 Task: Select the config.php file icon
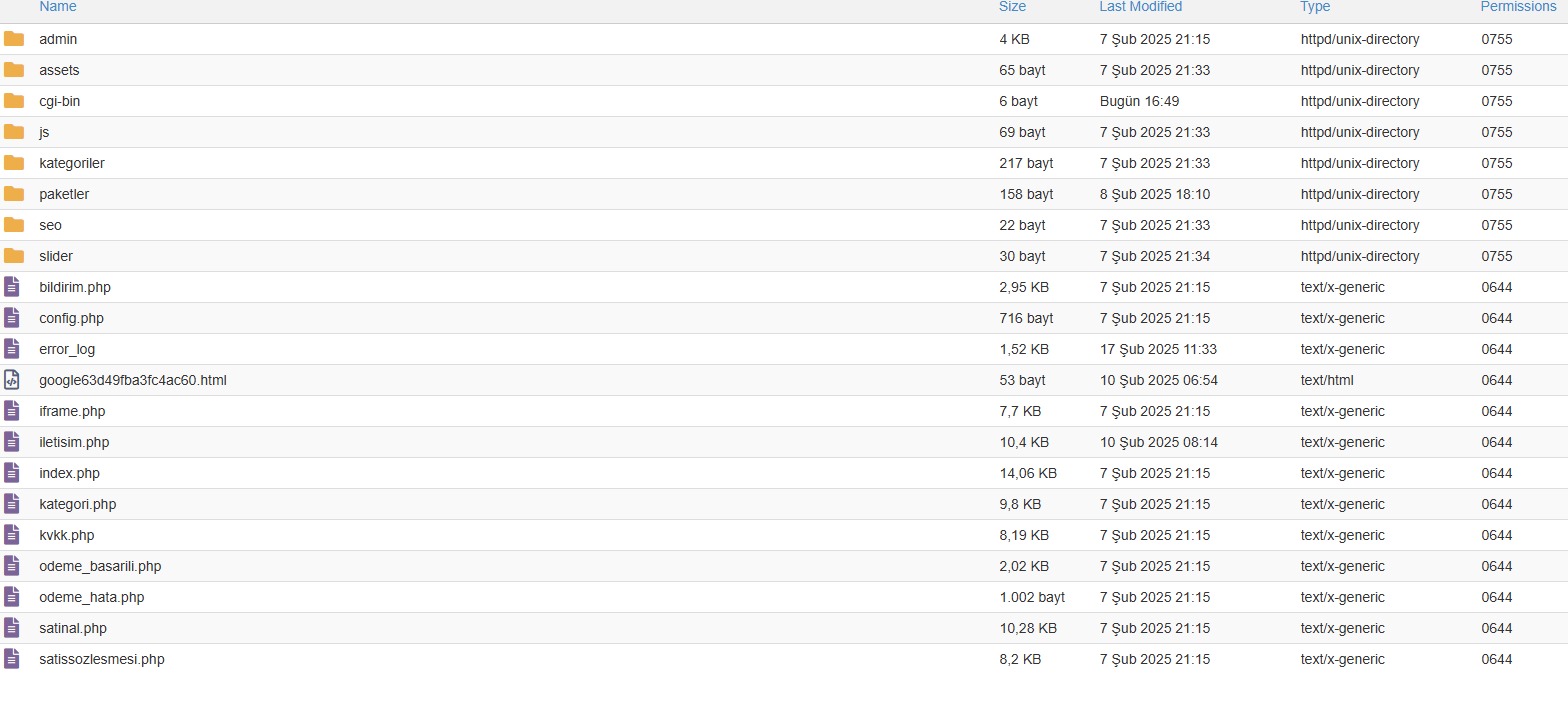[x=12, y=318]
